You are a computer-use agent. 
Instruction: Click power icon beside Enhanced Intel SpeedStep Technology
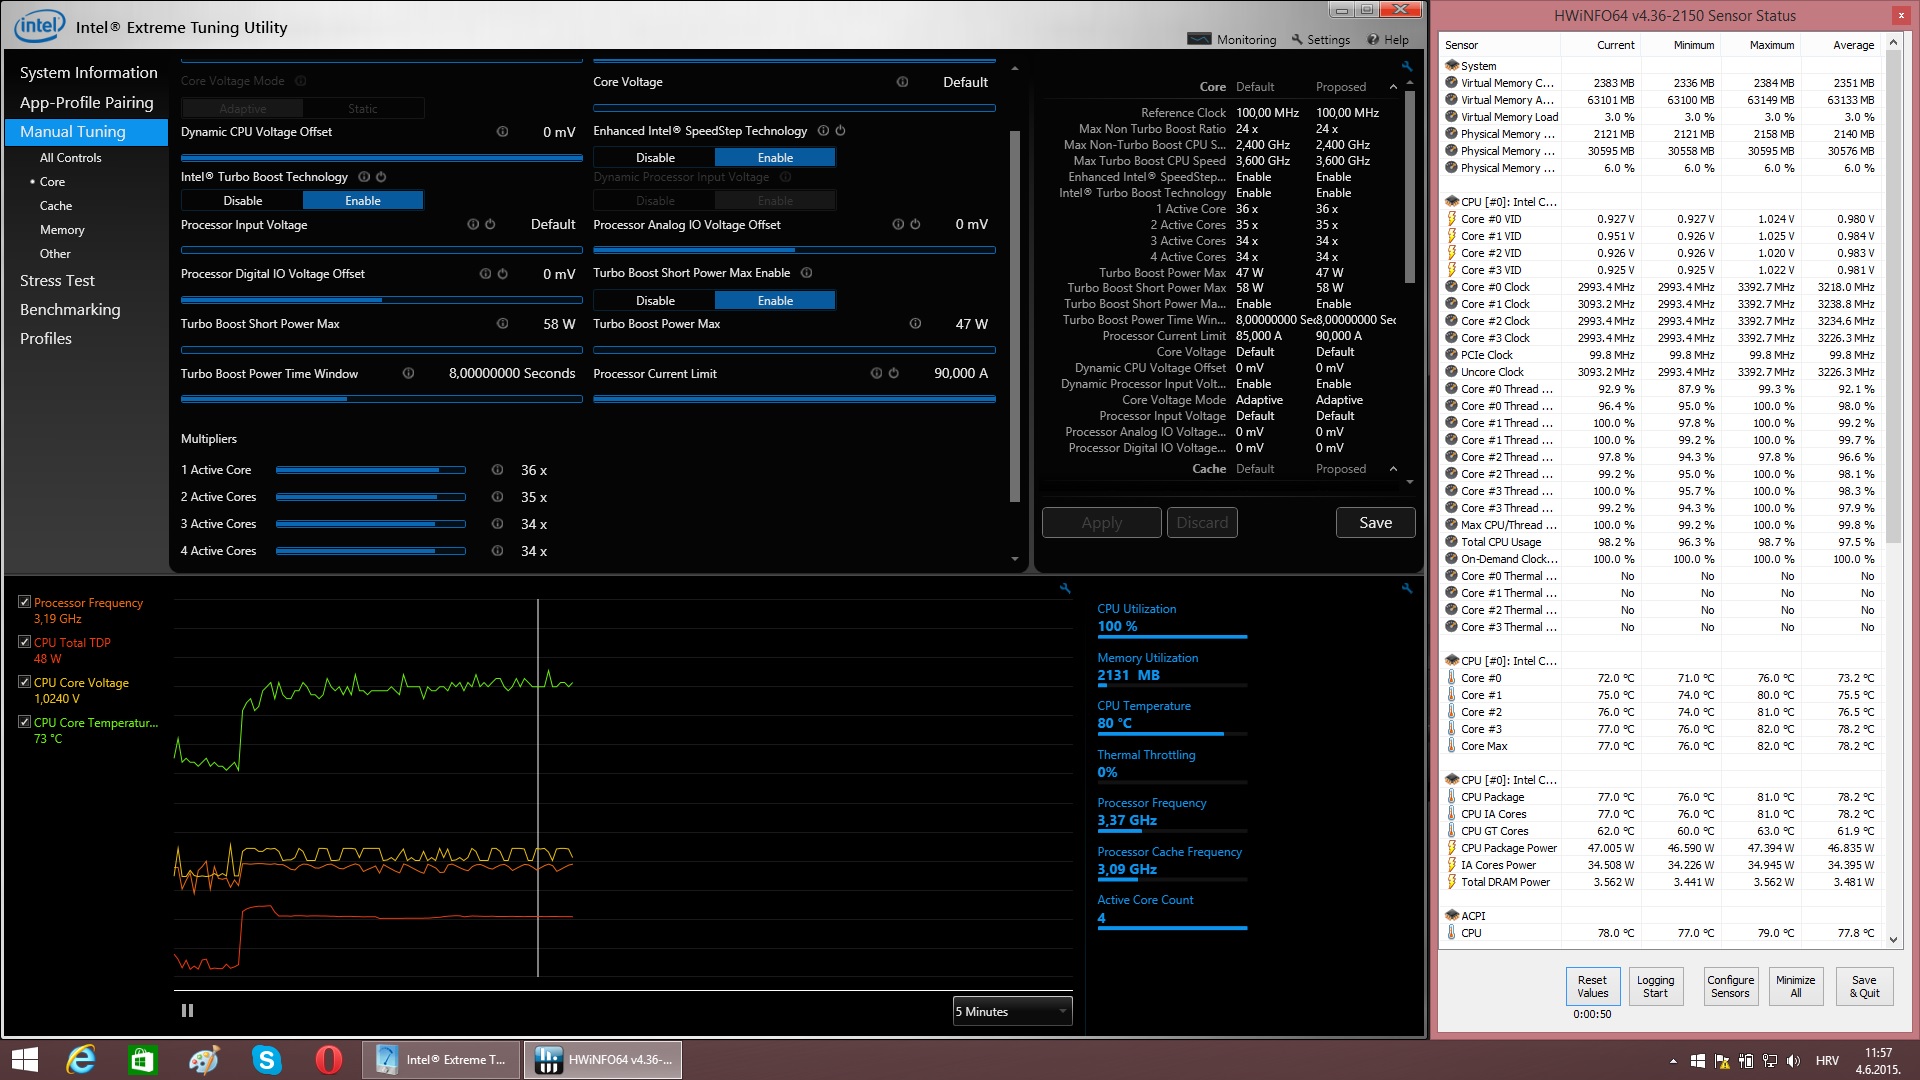point(840,131)
